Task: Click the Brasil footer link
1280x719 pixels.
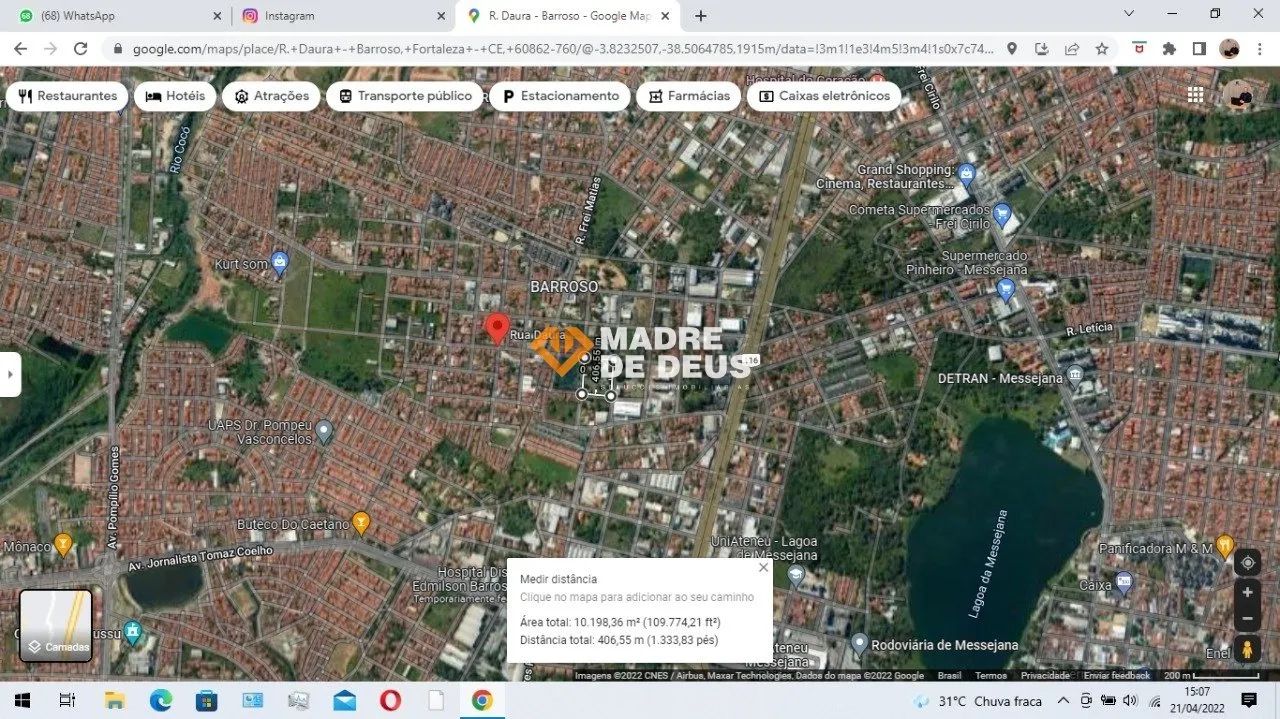Action: [949, 675]
